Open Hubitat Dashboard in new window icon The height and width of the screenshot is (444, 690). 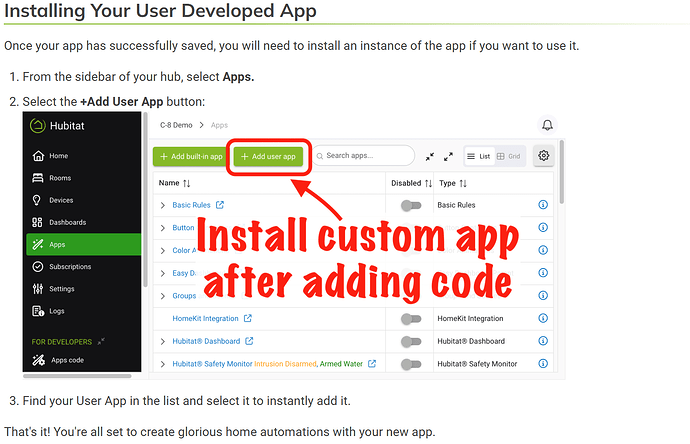(x=249, y=341)
